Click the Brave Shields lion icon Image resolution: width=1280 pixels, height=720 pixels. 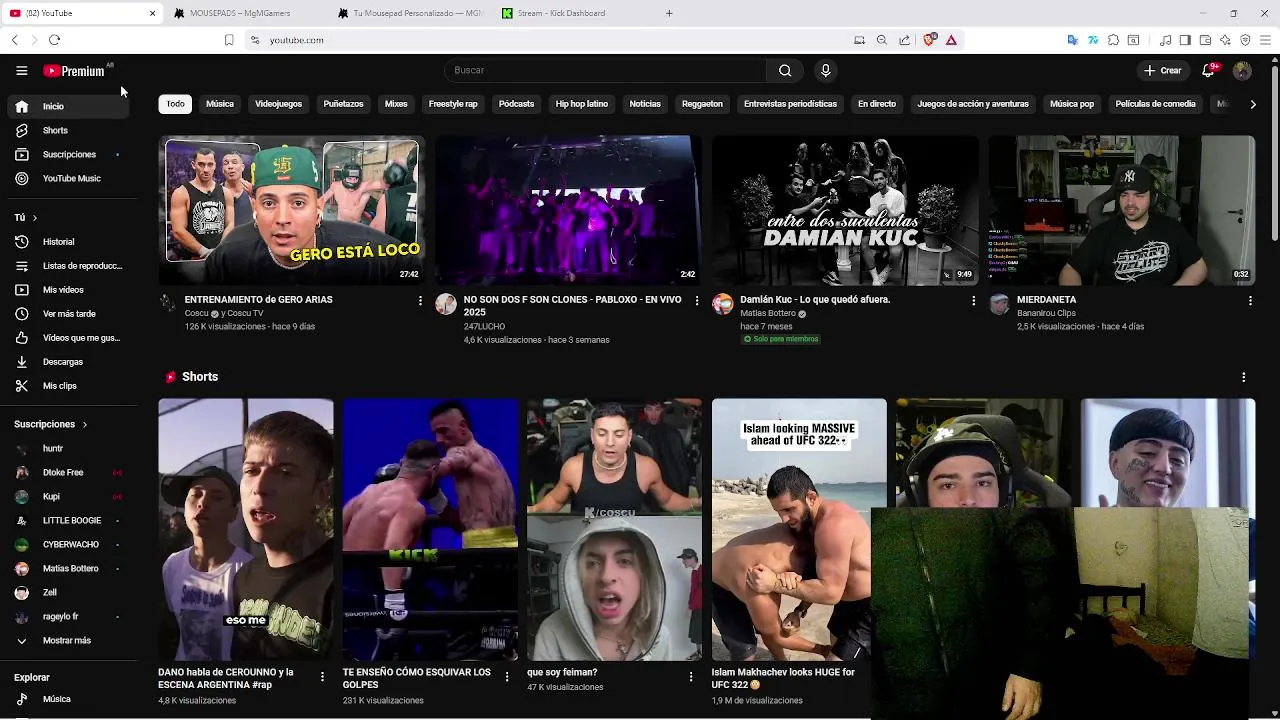tap(930, 40)
